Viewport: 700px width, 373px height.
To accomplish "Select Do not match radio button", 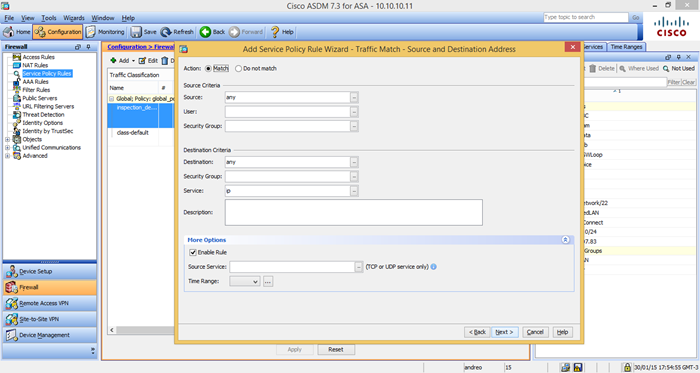I will pos(238,69).
